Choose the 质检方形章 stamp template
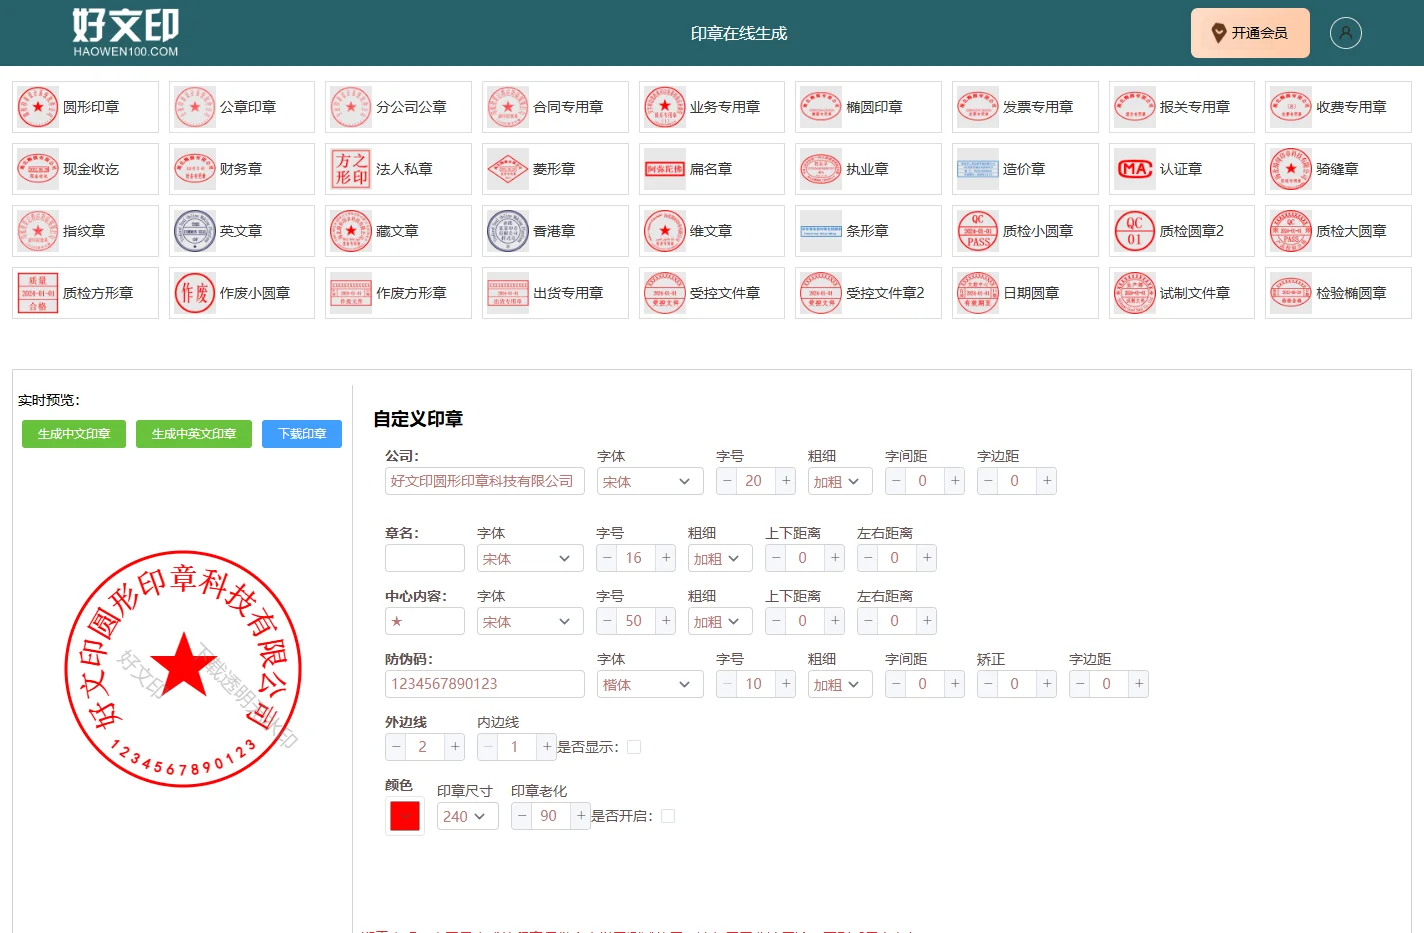This screenshot has height=933, width=1424. tap(85, 293)
